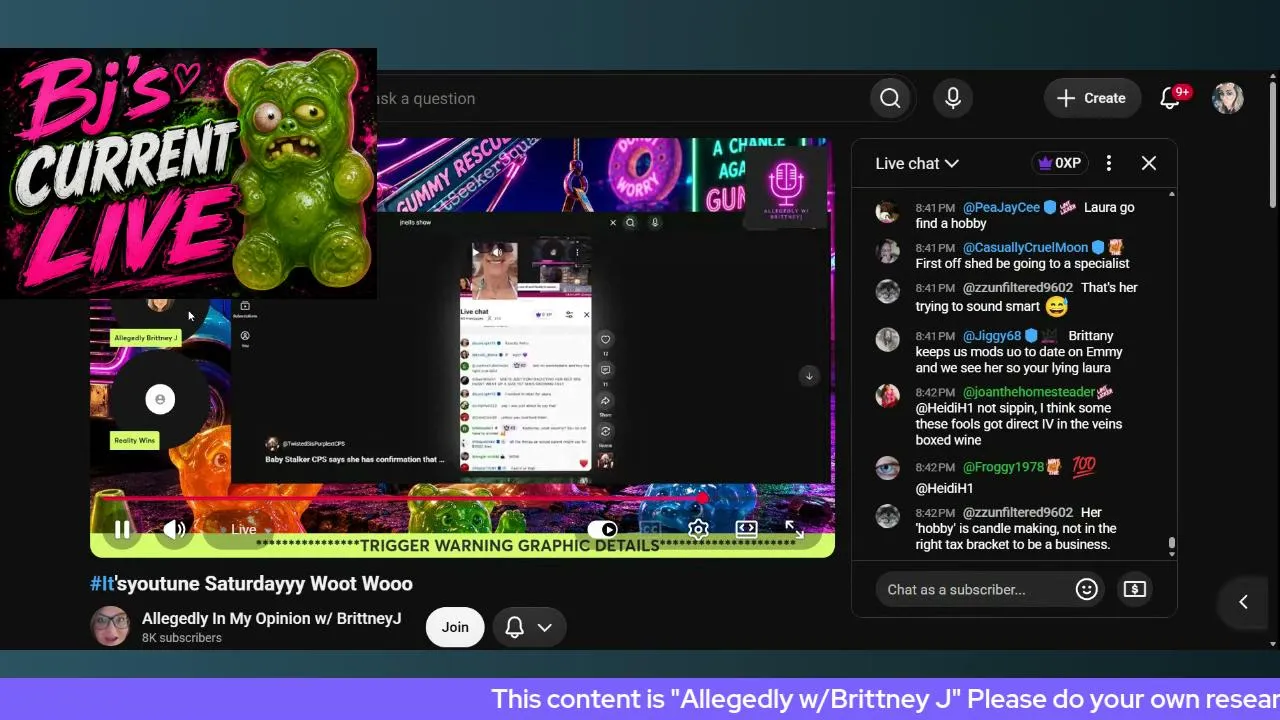The image size is (1280, 720).
Task: Click the search magnifier button
Action: pyautogui.click(x=890, y=98)
